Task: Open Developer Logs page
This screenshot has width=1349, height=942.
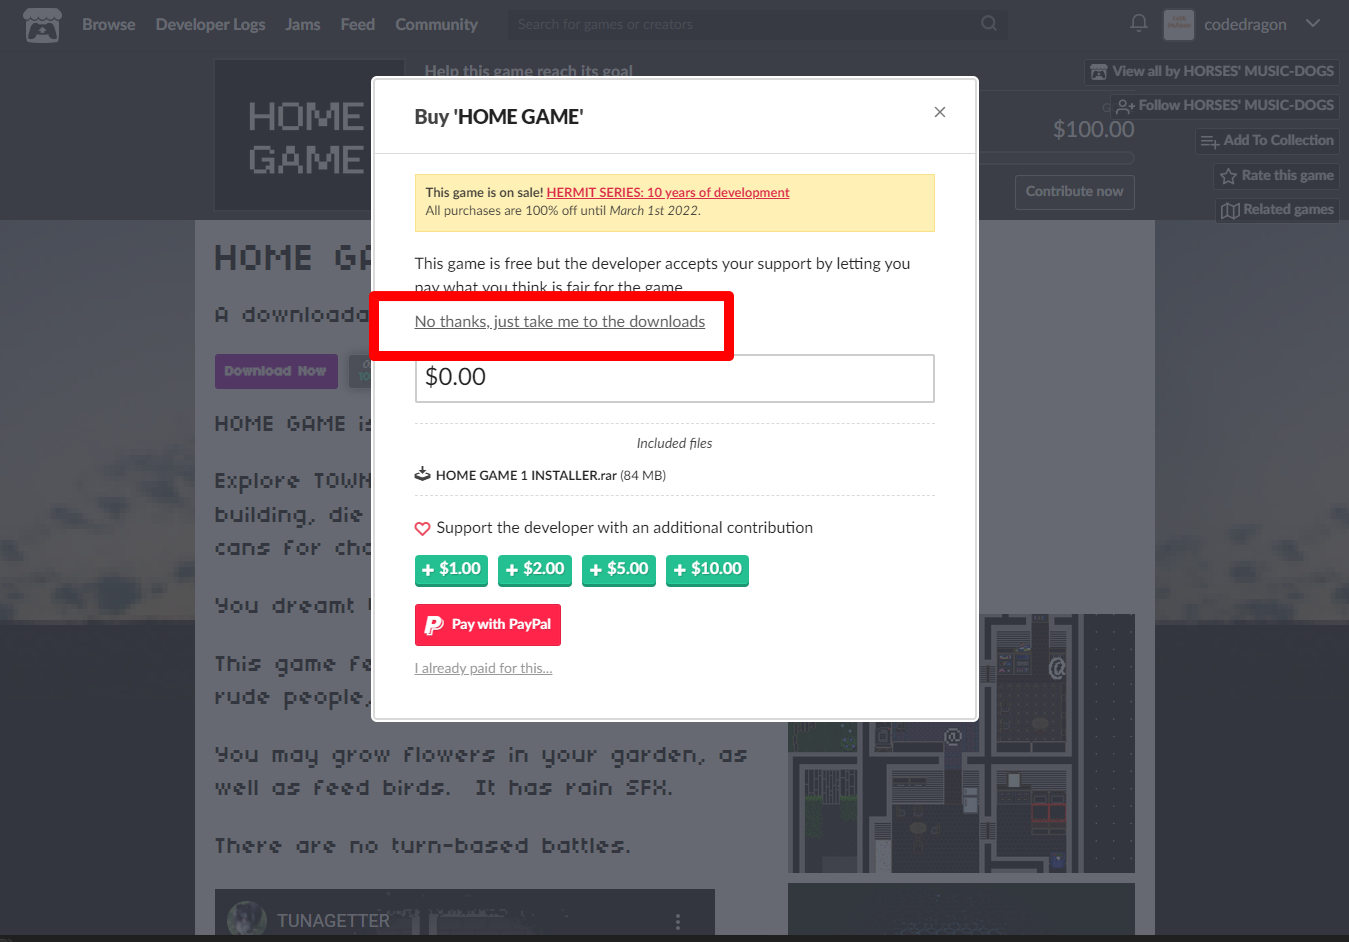Action: 210,24
